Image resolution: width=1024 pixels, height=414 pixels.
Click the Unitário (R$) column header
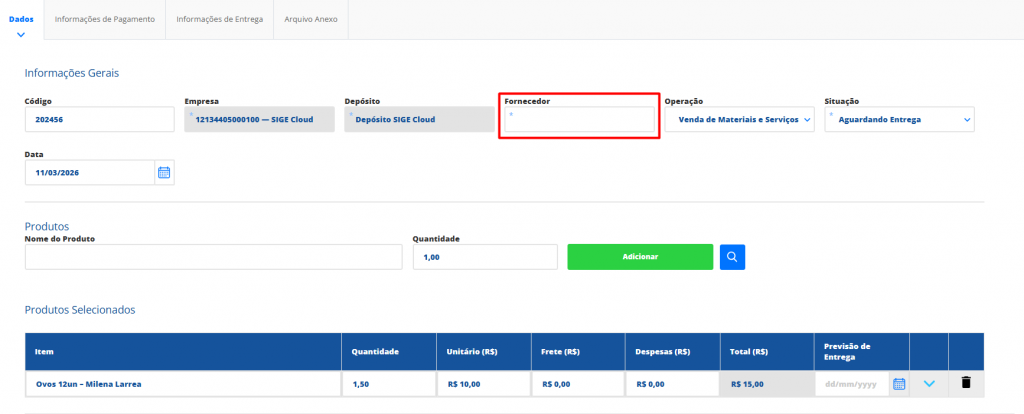click(484, 351)
